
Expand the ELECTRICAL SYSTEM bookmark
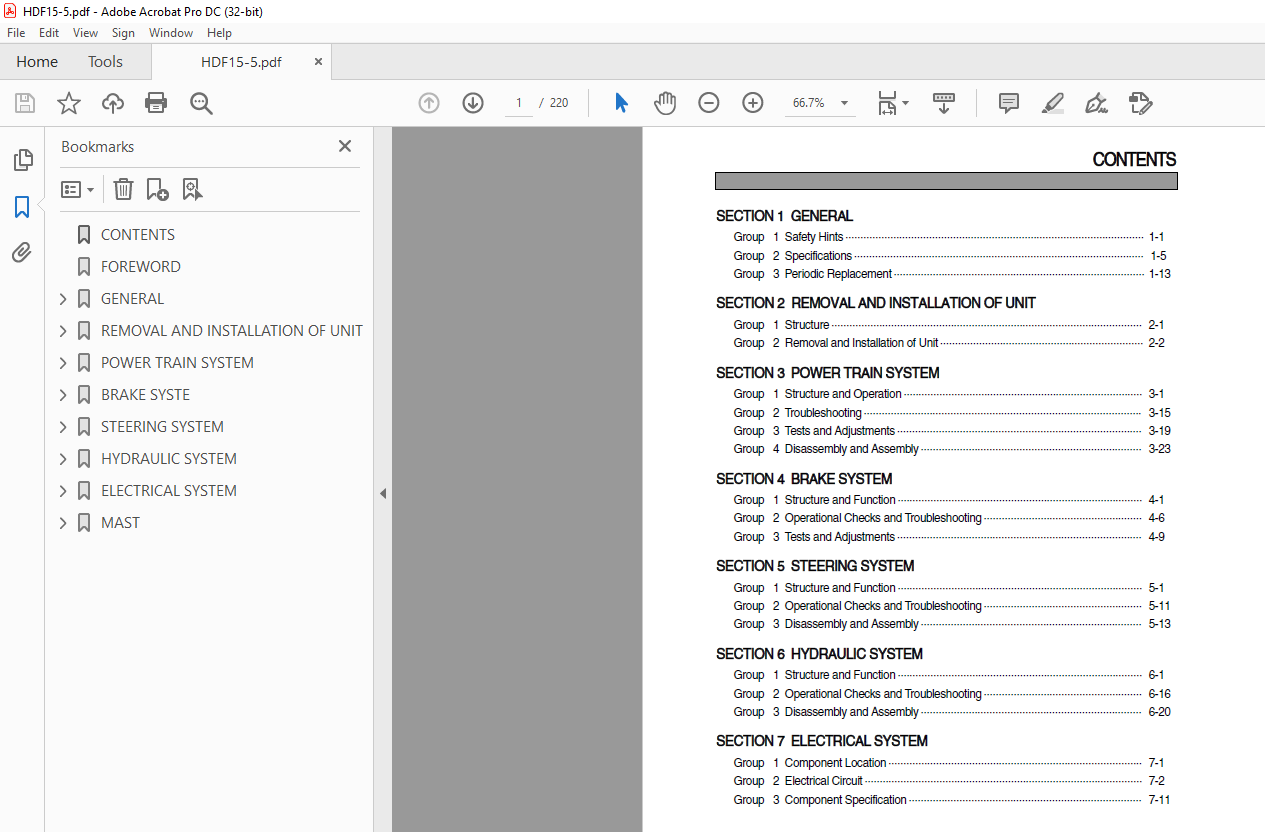63,491
